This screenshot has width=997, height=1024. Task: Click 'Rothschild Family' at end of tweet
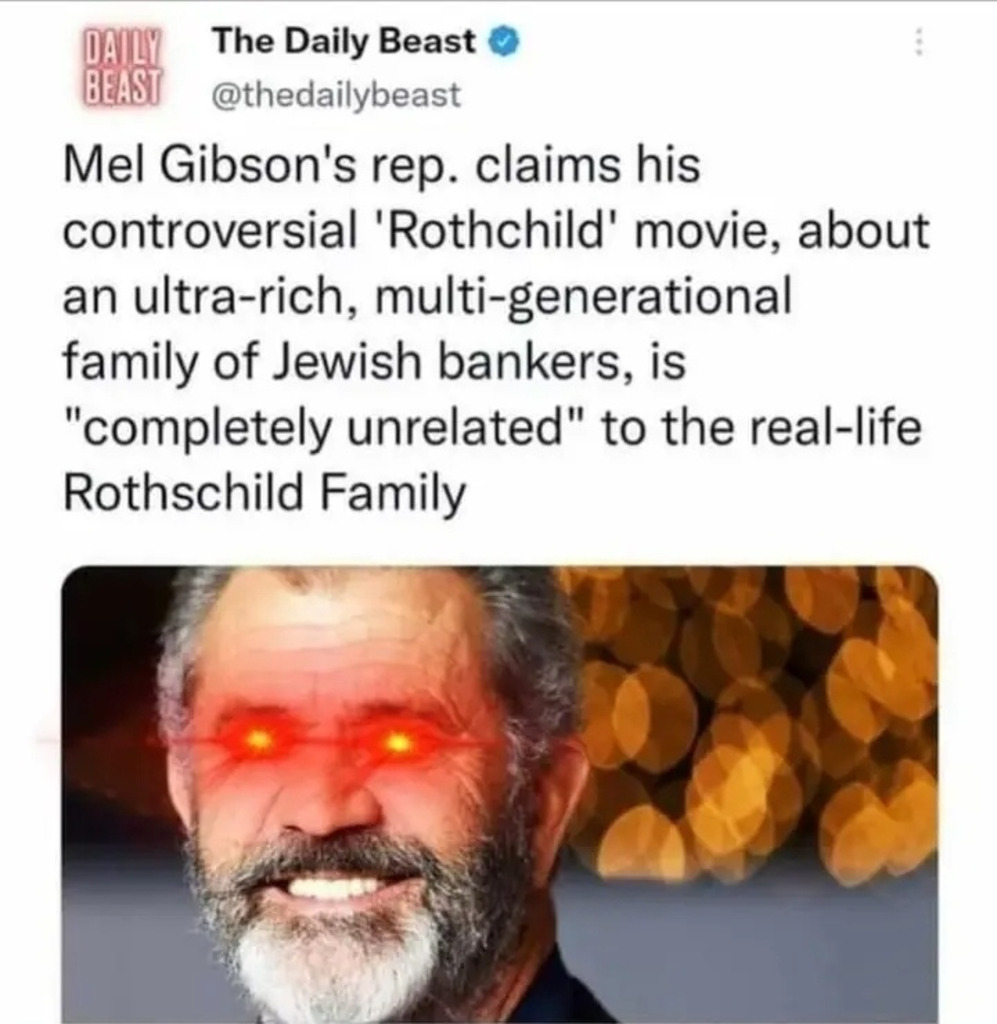pyautogui.click(x=265, y=492)
